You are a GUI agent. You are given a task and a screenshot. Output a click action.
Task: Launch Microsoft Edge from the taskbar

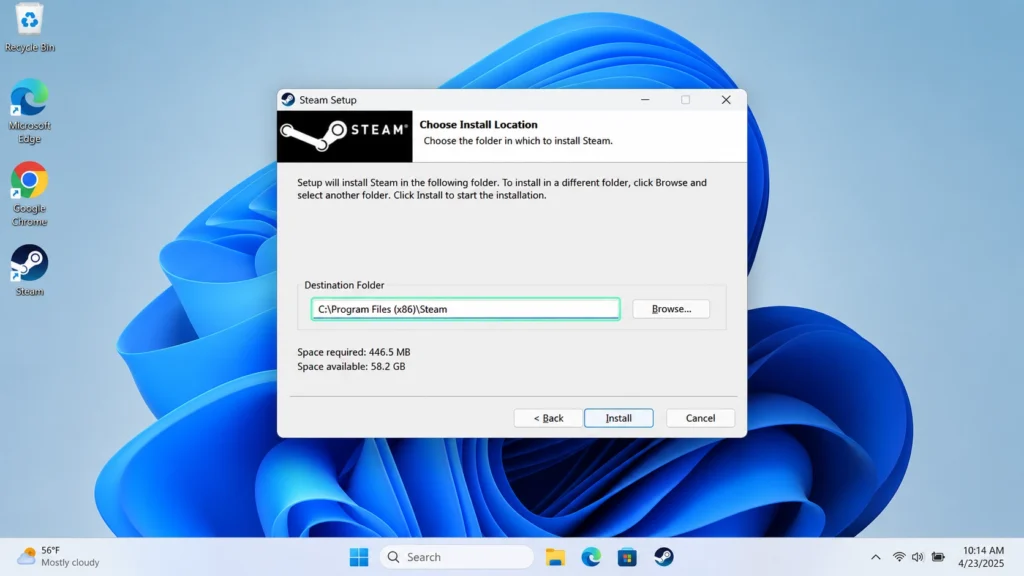click(x=591, y=557)
